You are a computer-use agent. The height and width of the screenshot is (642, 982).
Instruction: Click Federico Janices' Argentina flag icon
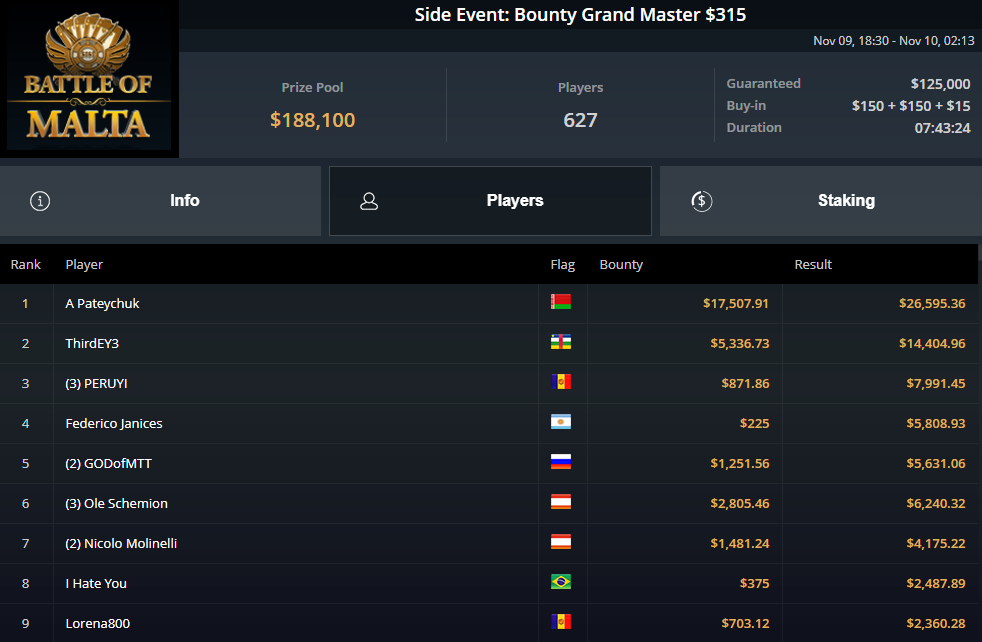pos(561,422)
